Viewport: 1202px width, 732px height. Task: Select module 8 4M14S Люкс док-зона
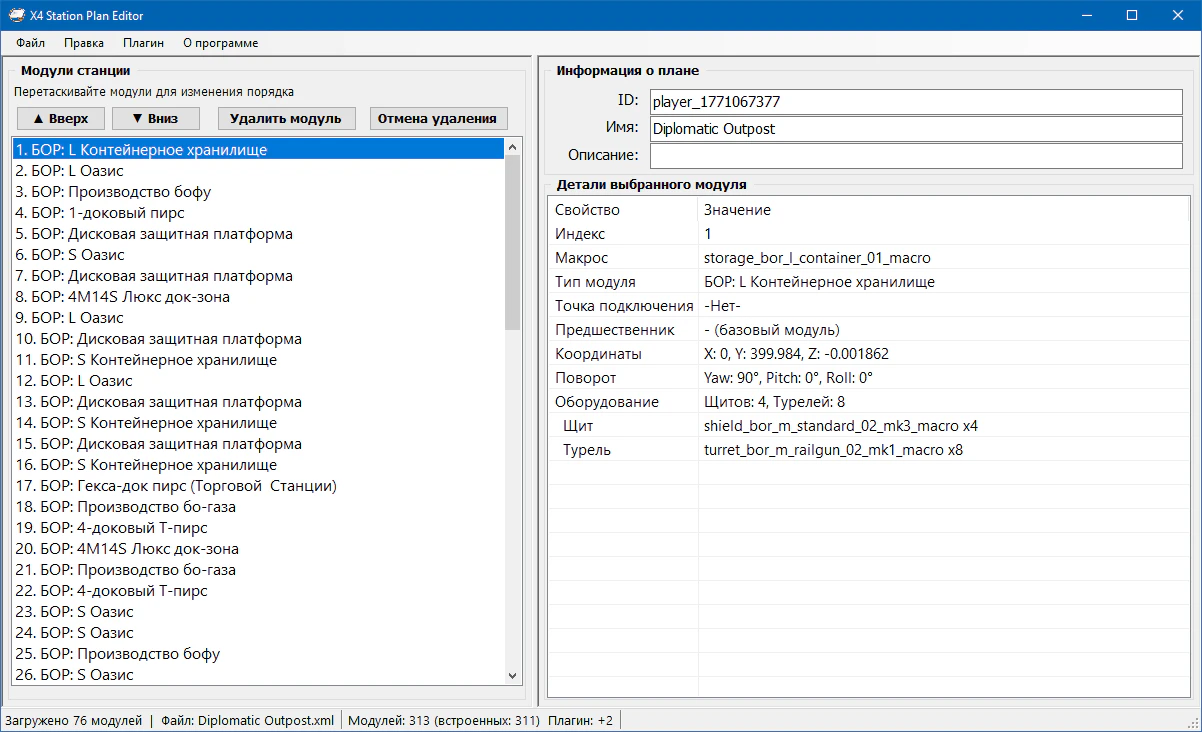coord(122,297)
